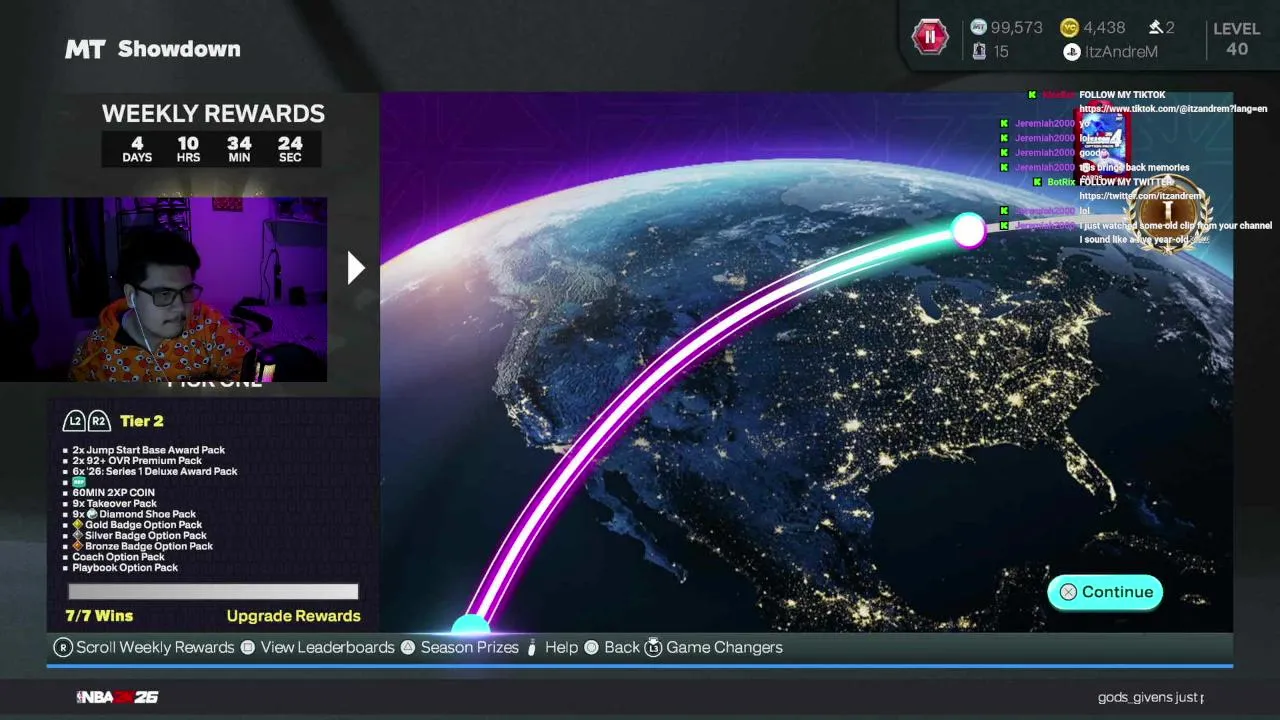
Task: Click the circle button Back icon
Action: pos(591,647)
